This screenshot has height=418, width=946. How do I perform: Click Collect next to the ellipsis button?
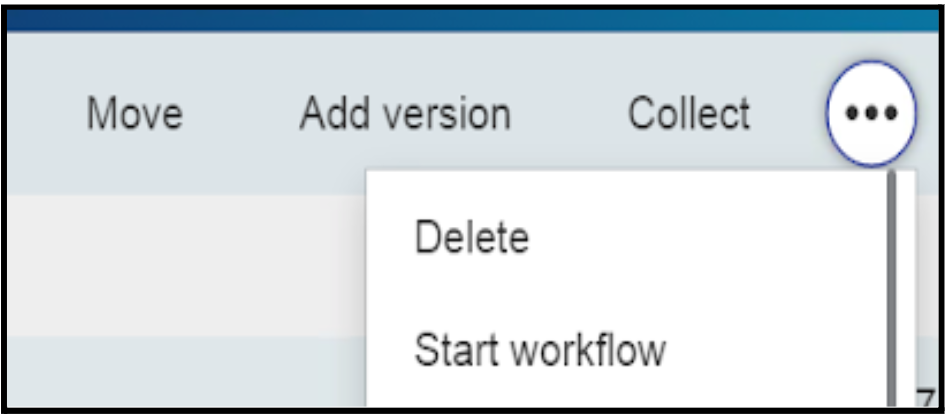(689, 115)
